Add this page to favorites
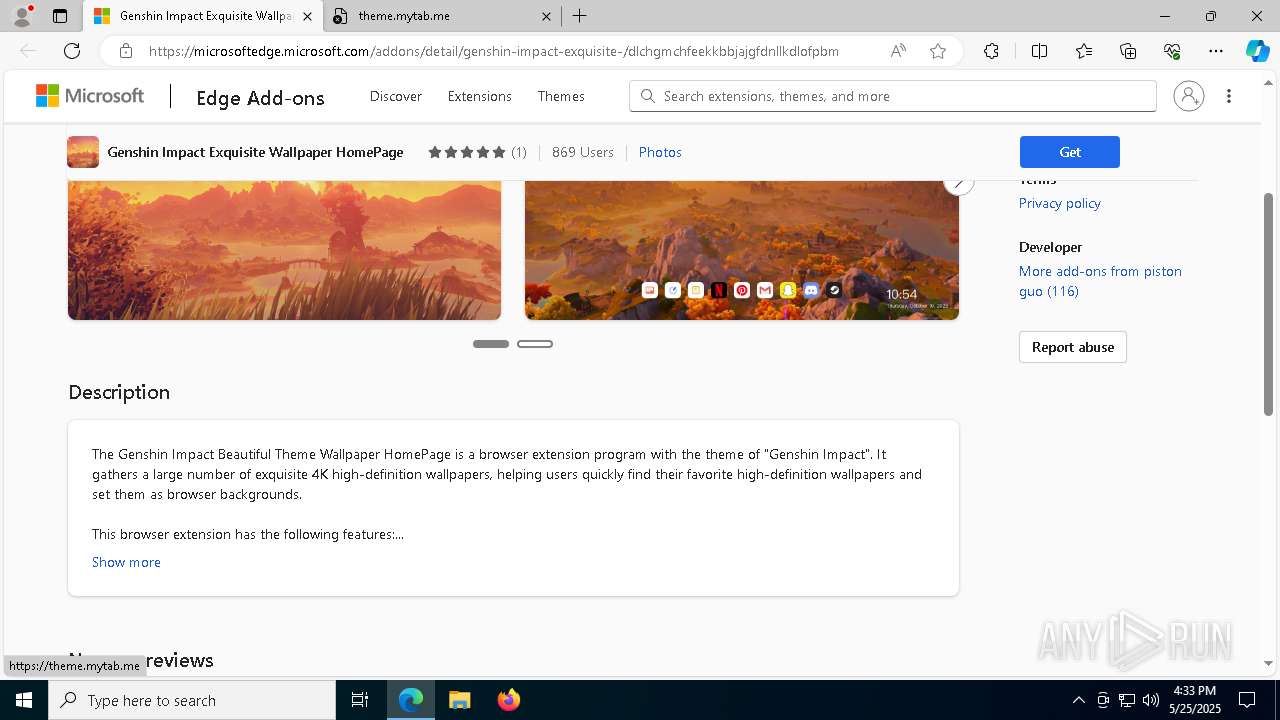The width and height of the screenshot is (1280, 720). 938,51
